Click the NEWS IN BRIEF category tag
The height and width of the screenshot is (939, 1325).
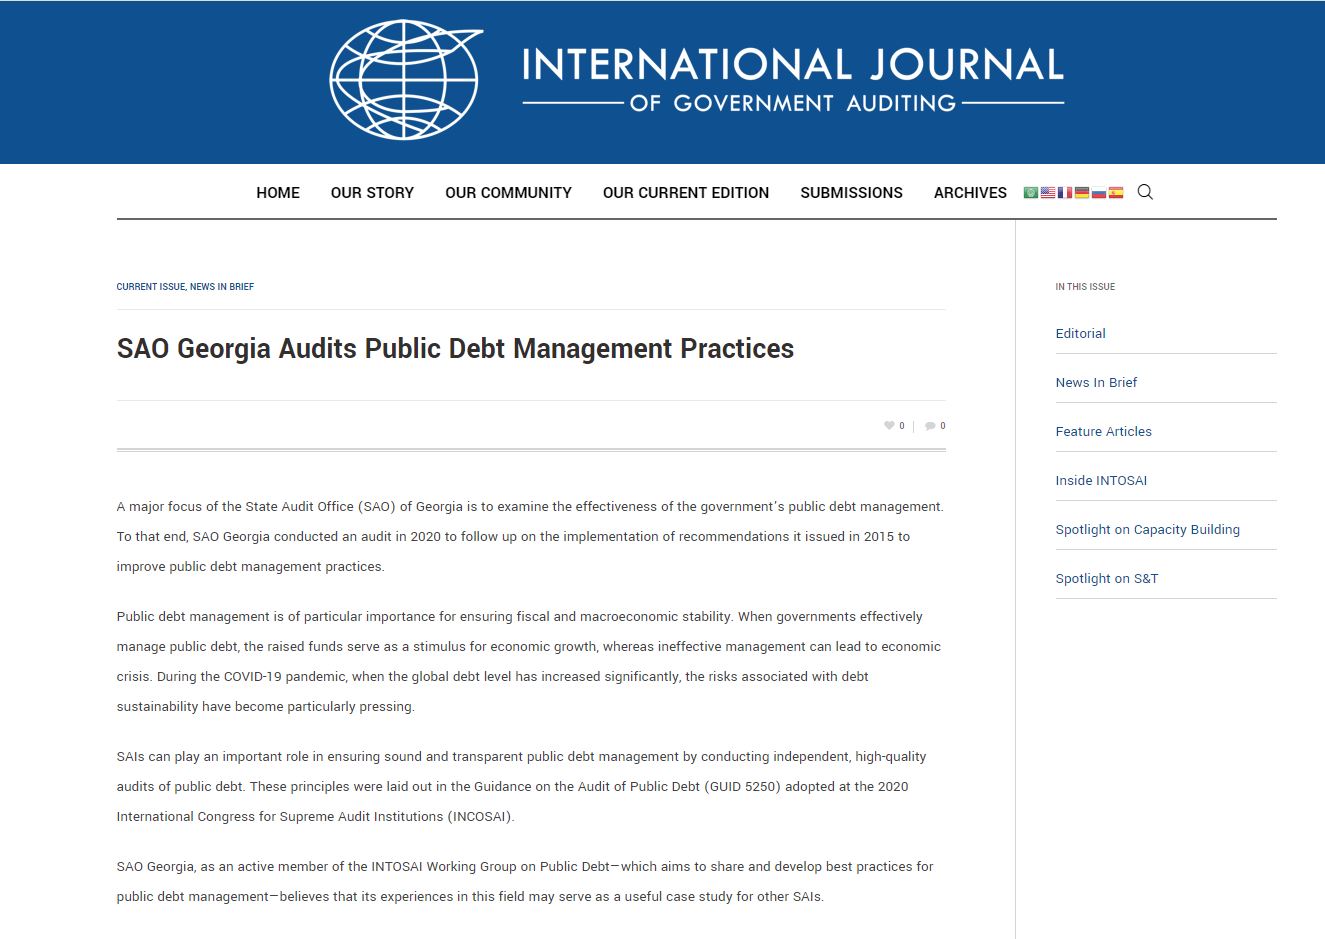pos(222,287)
